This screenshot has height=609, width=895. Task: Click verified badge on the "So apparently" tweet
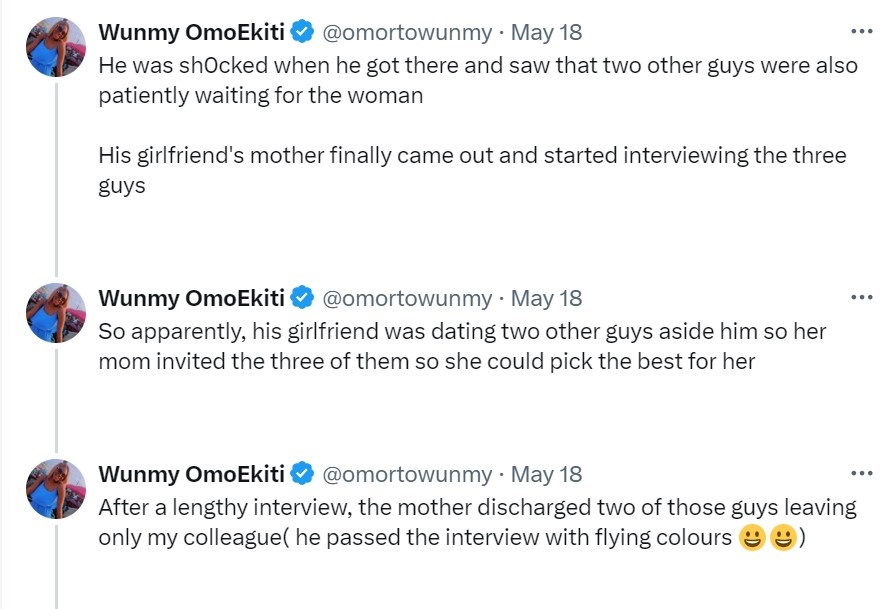coord(302,298)
